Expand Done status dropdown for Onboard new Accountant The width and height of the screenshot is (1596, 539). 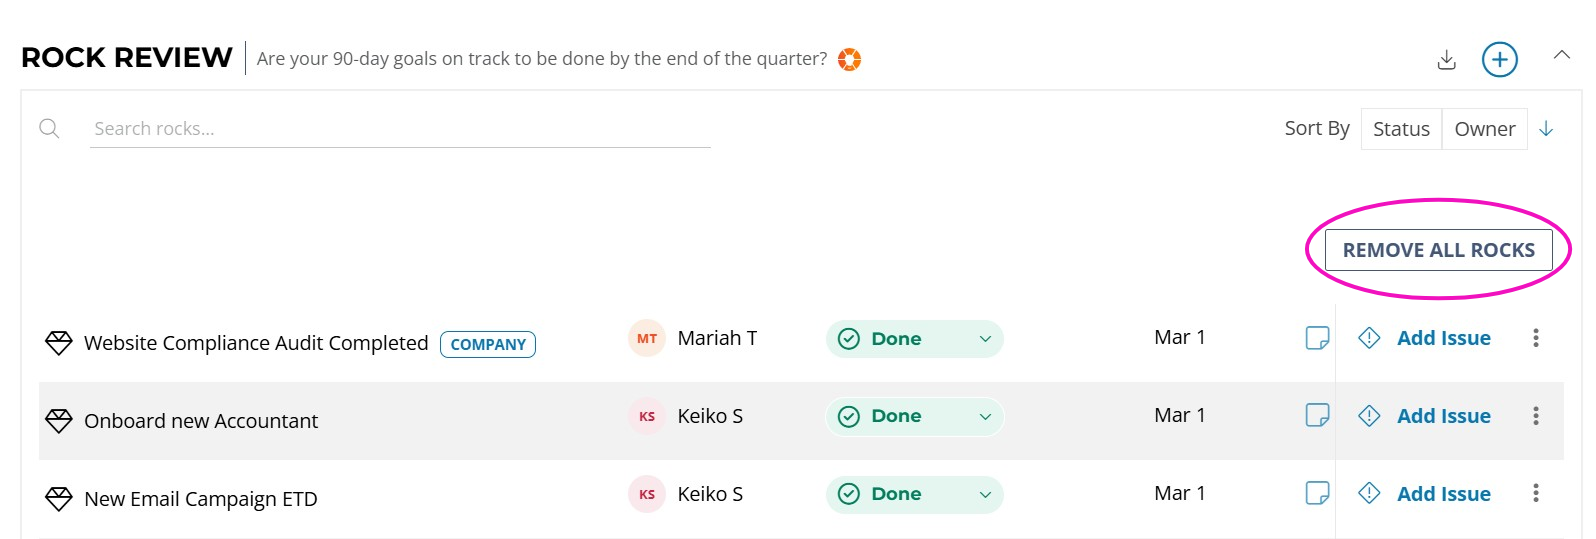(915, 416)
